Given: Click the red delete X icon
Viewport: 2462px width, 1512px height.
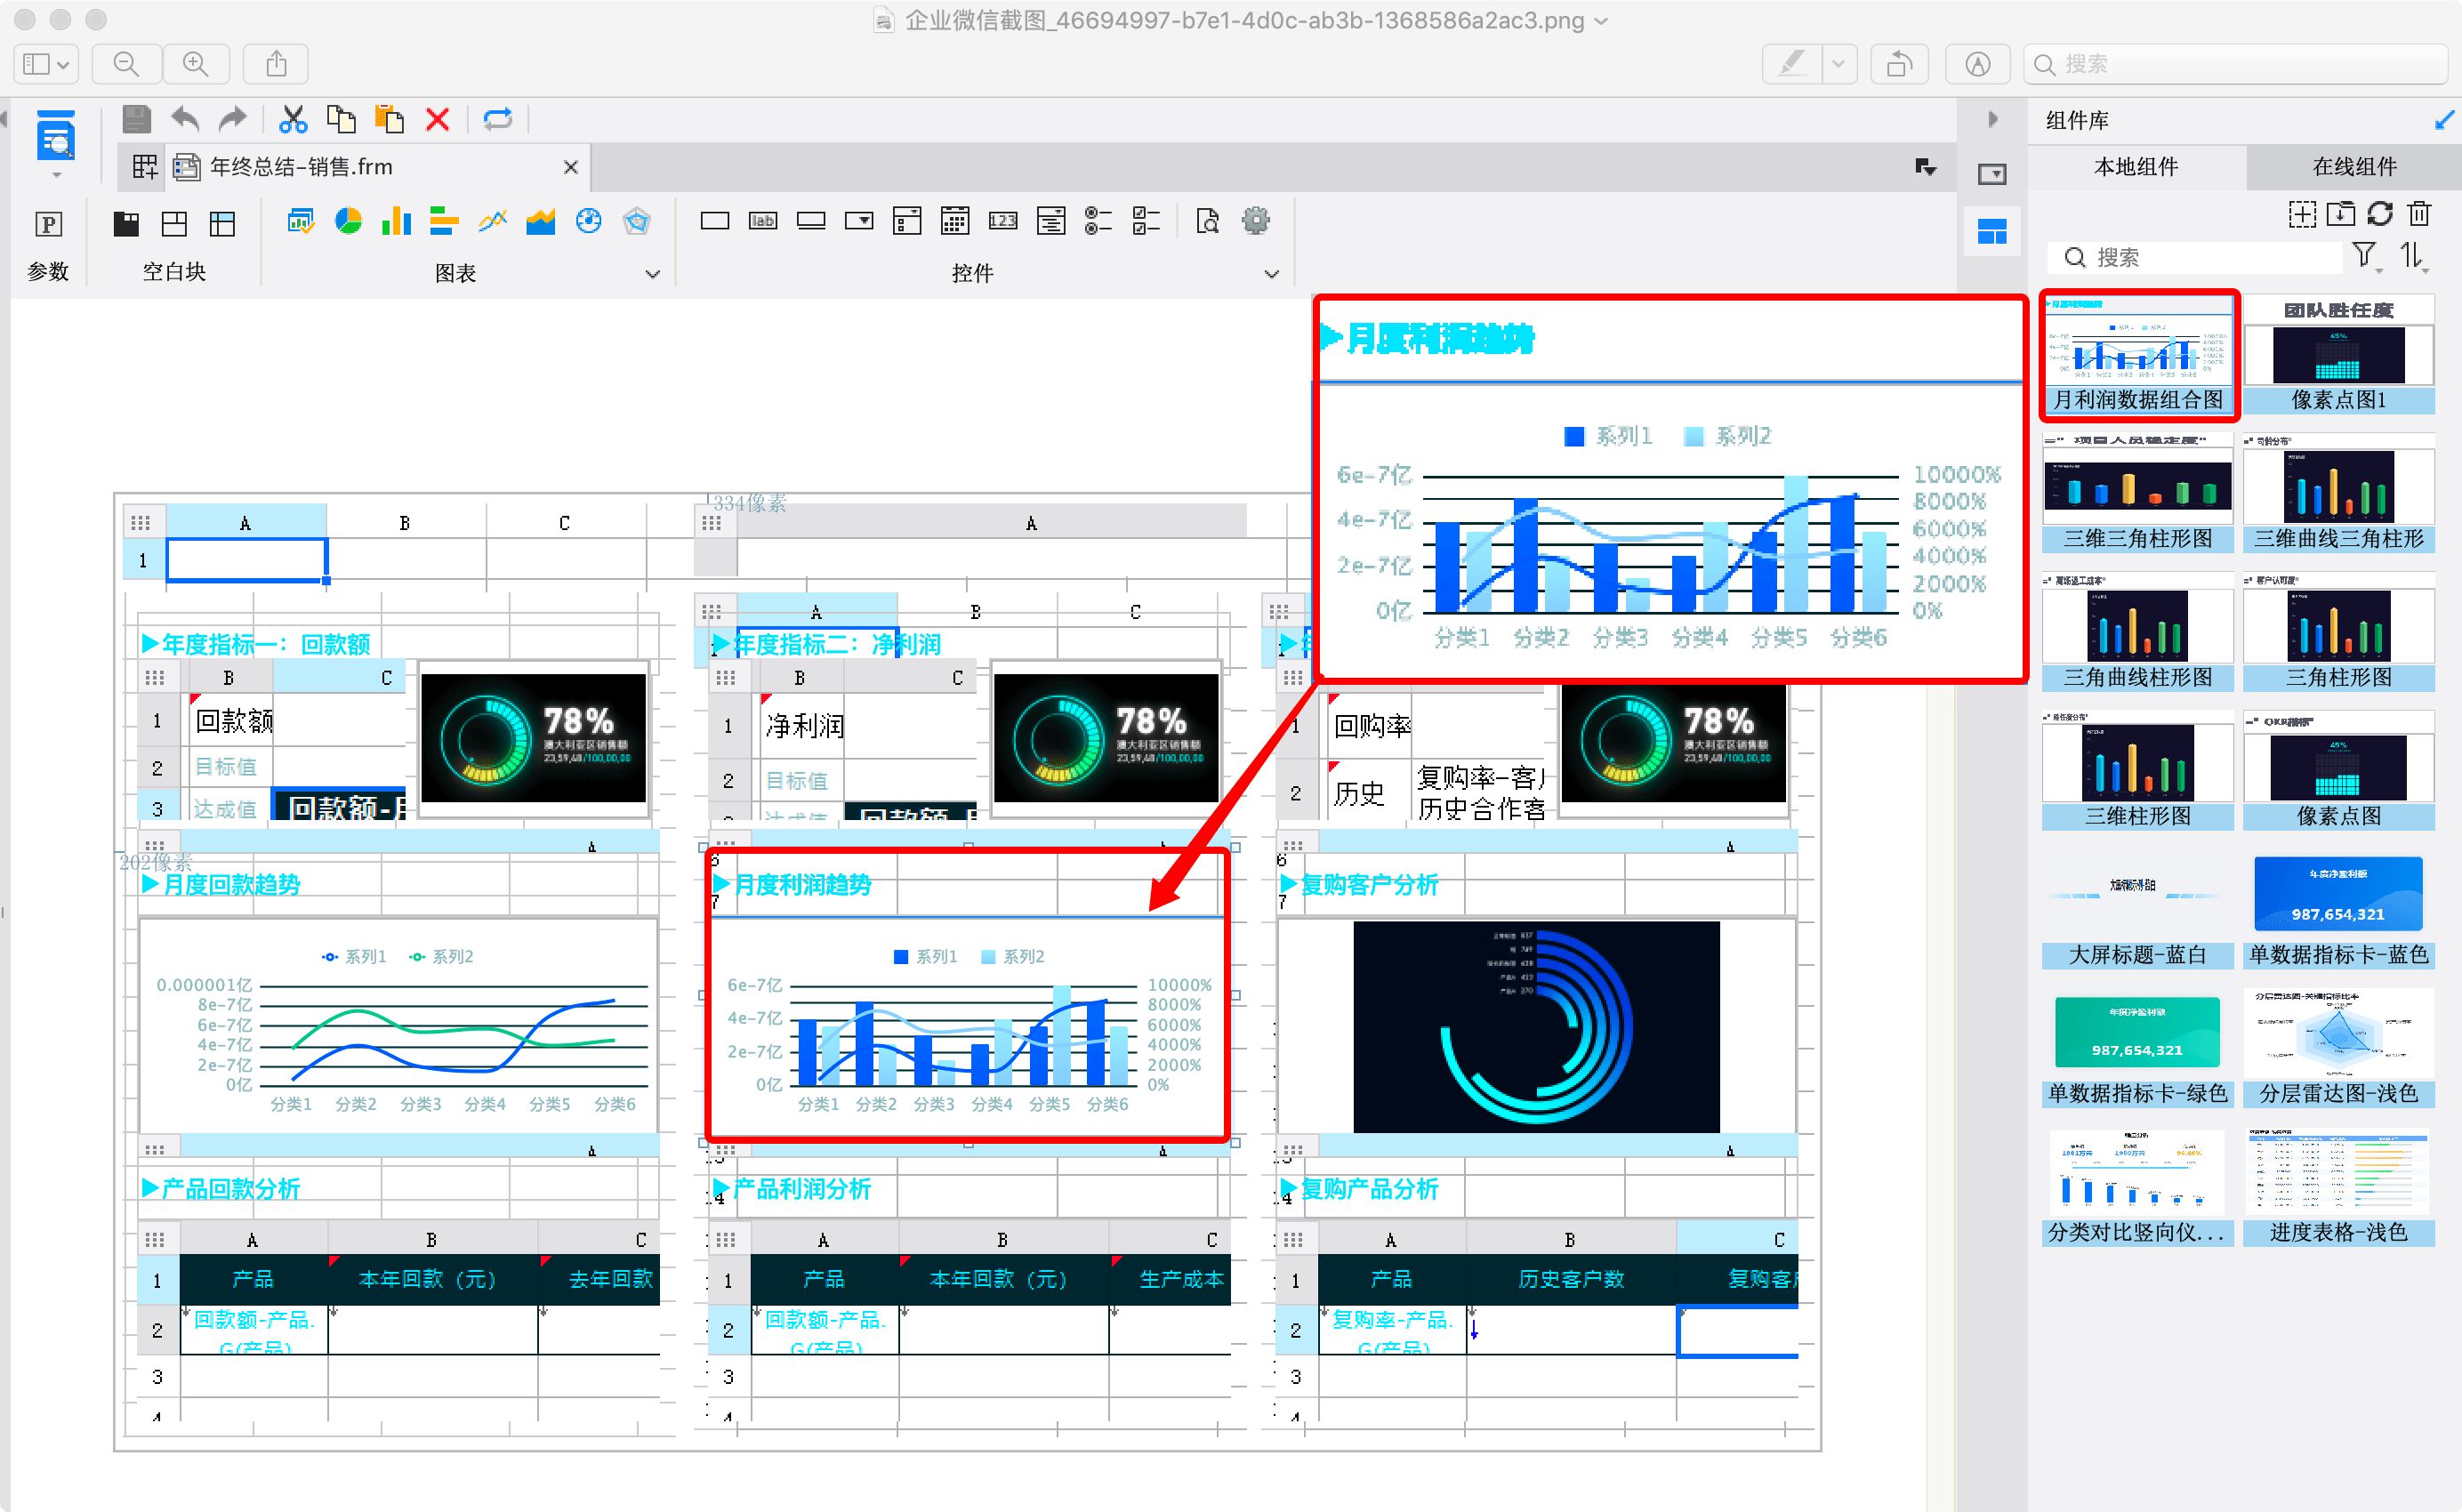Looking at the screenshot, I should [x=437, y=120].
